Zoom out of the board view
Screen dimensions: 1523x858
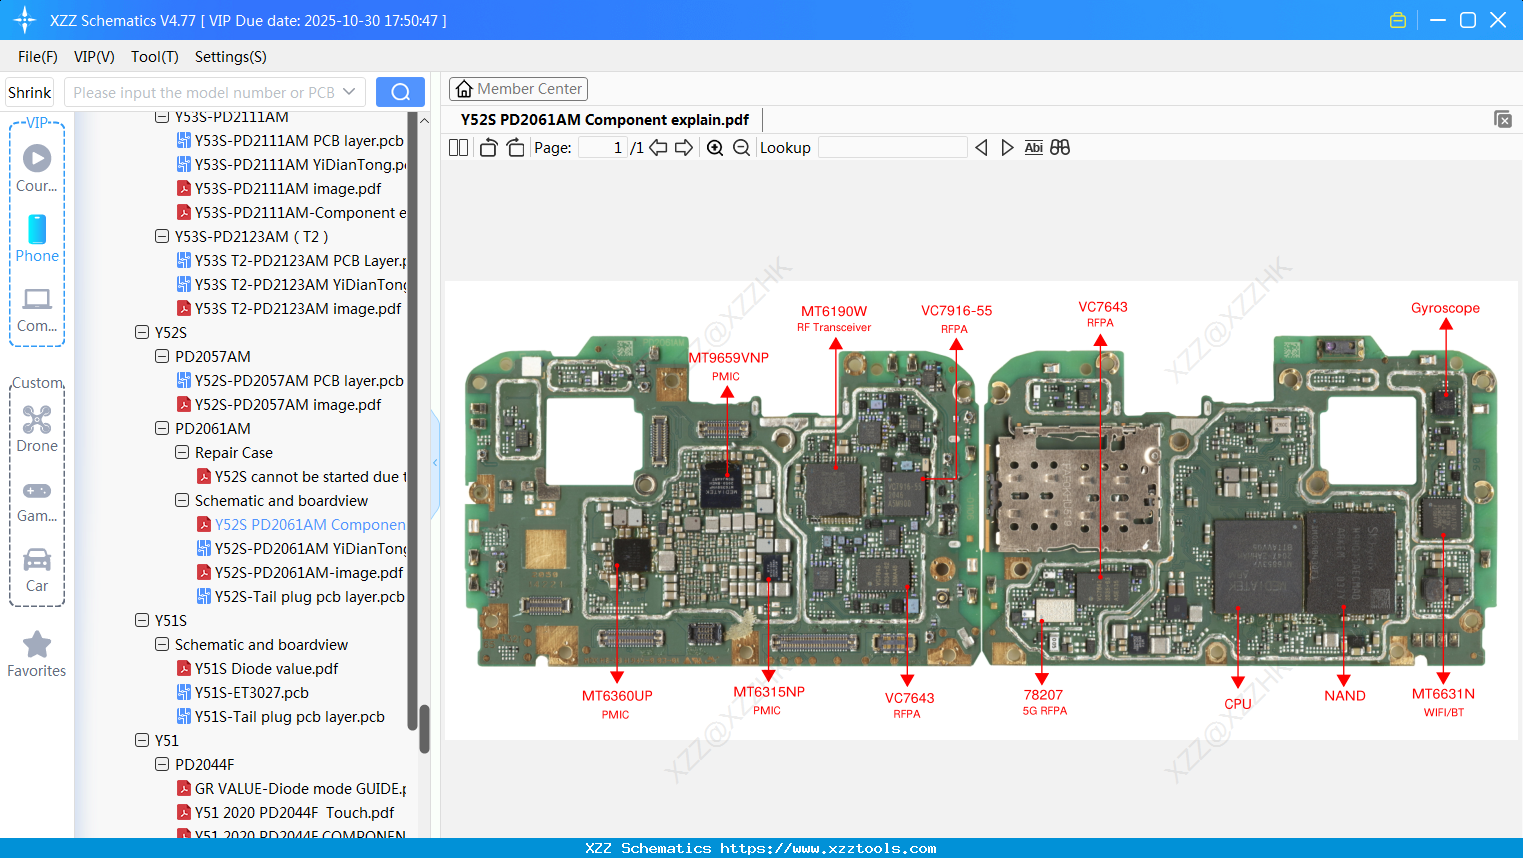click(x=741, y=147)
